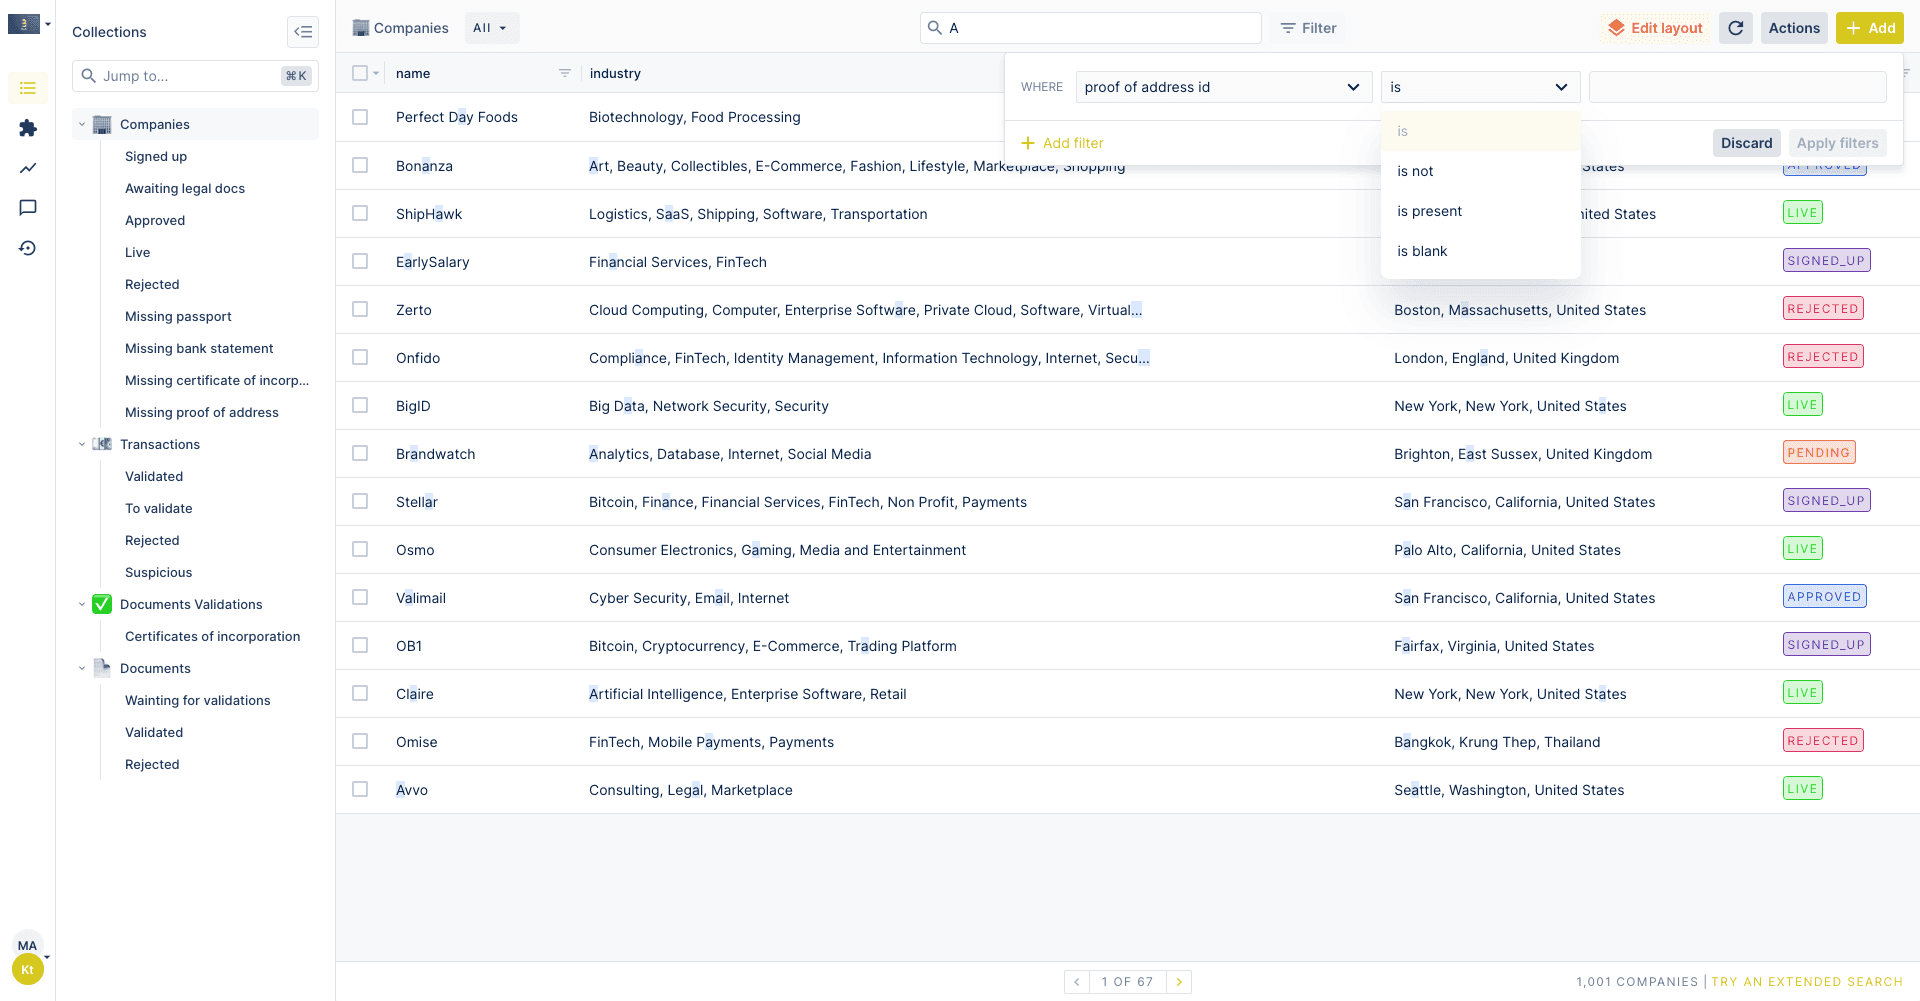This screenshot has width=1920, height=1001.
Task: Collapse the Transactions tree node
Action: [x=82, y=444]
